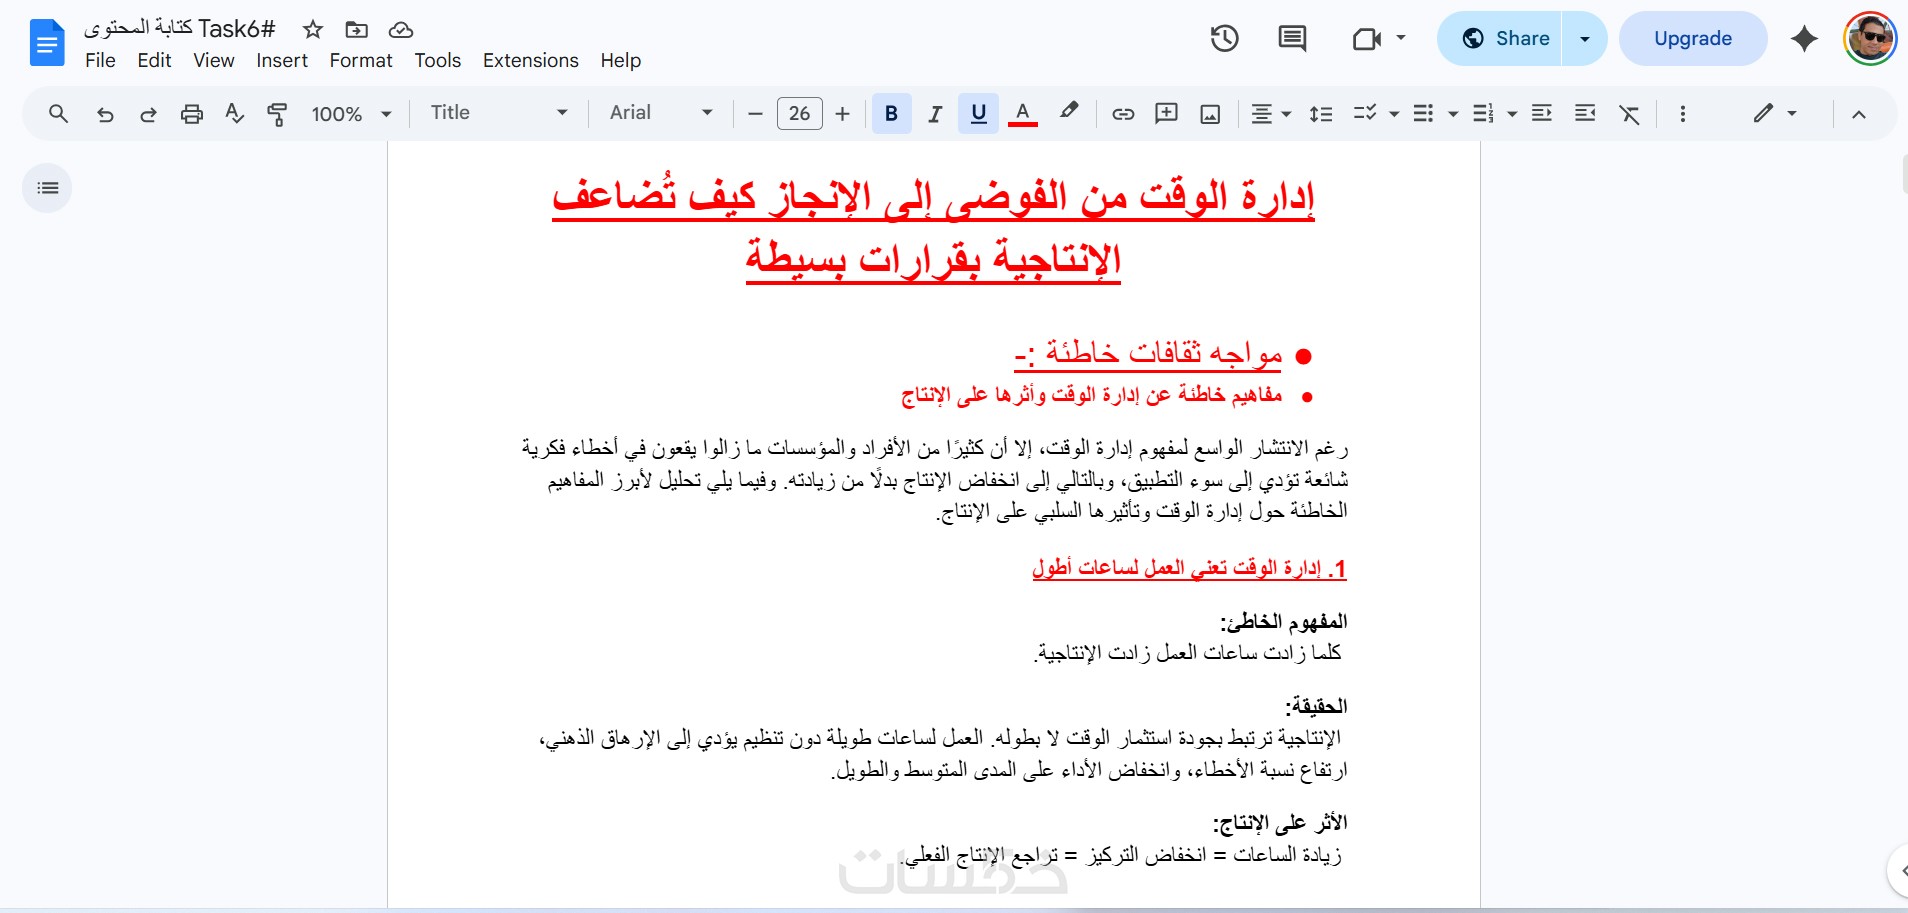The image size is (1908, 913).
Task: Clear formatting with the toolbar icon
Action: point(1629,114)
